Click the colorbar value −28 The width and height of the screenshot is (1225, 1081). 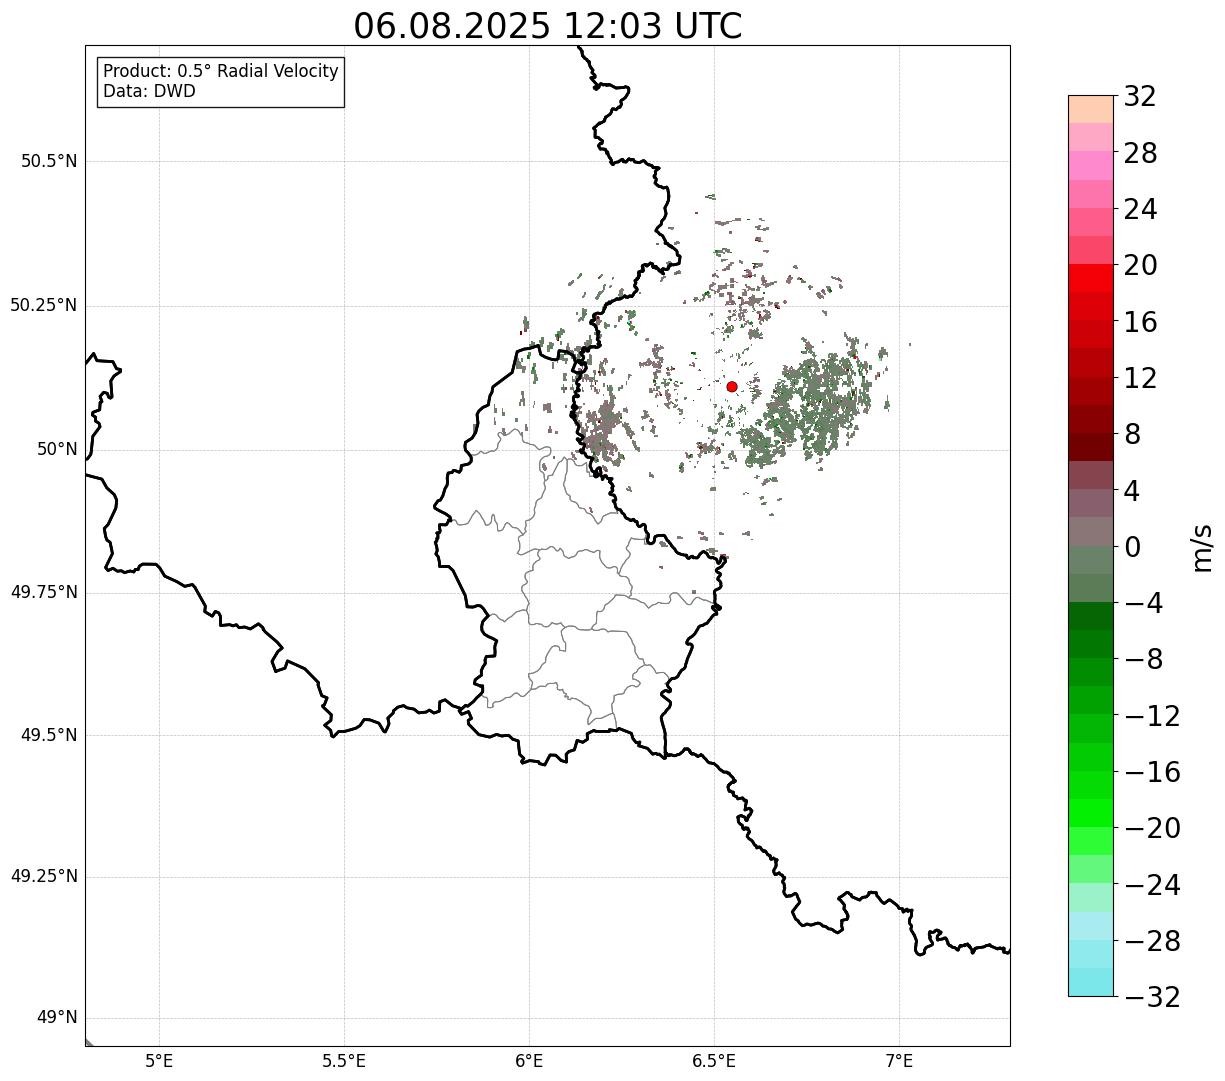(x=1152, y=941)
